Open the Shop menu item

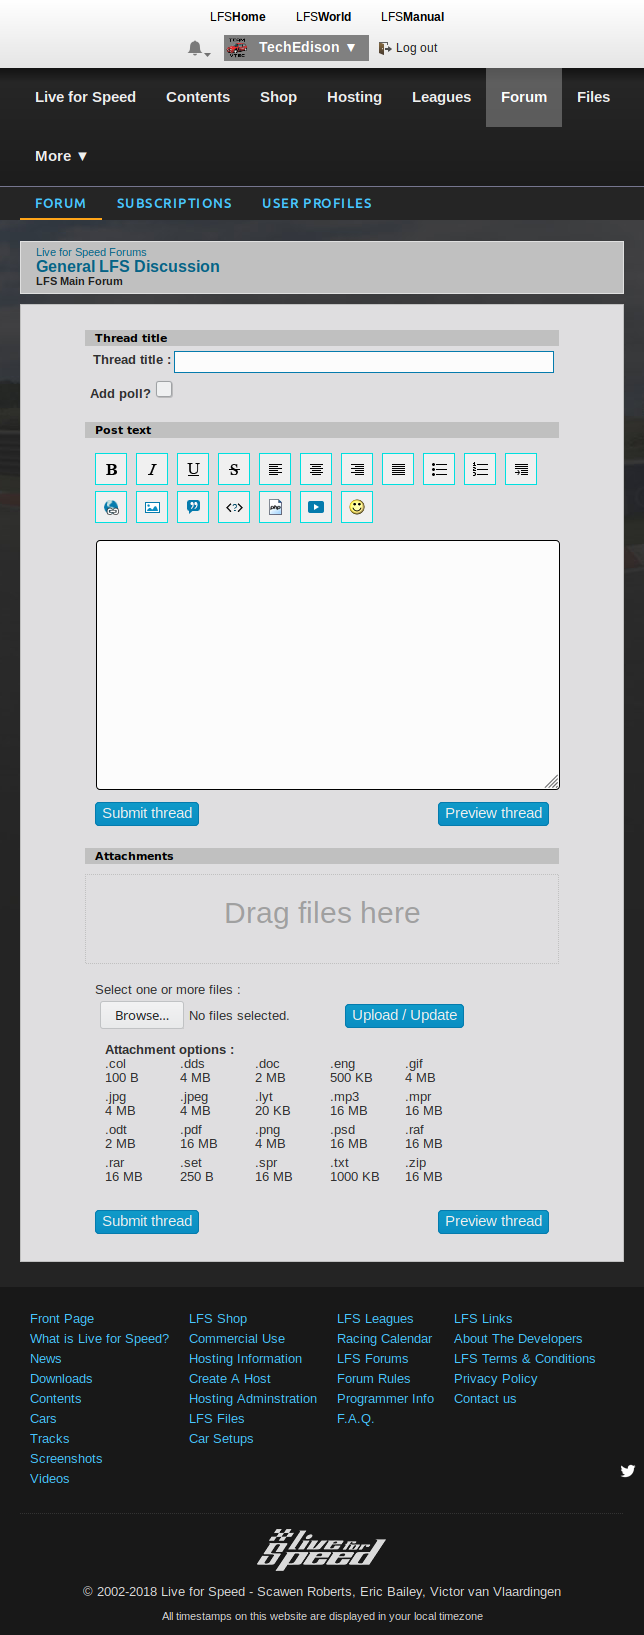tap(278, 97)
